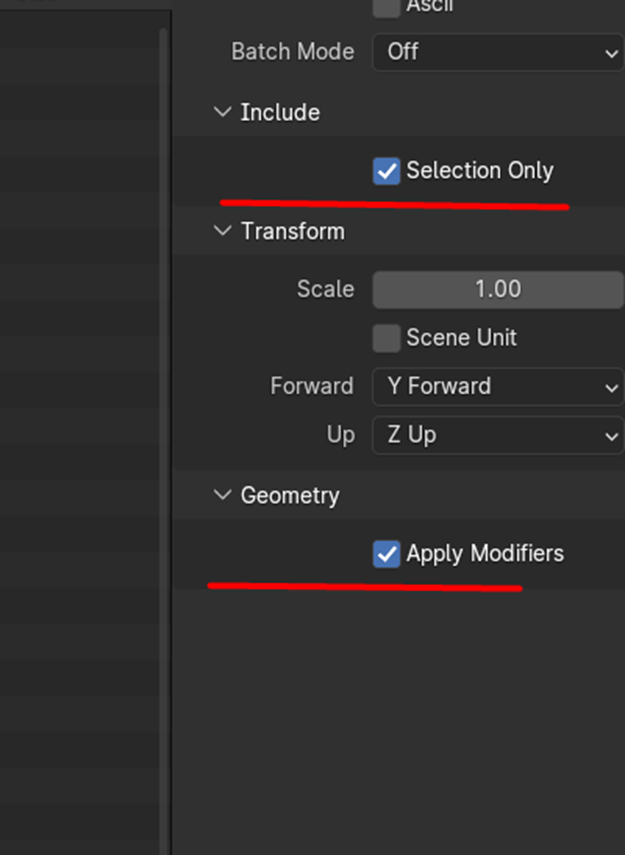This screenshot has width=625, height=855.
Task: Click the Geometry section header label
Action: pyautogui.click(x=290, y=496)
